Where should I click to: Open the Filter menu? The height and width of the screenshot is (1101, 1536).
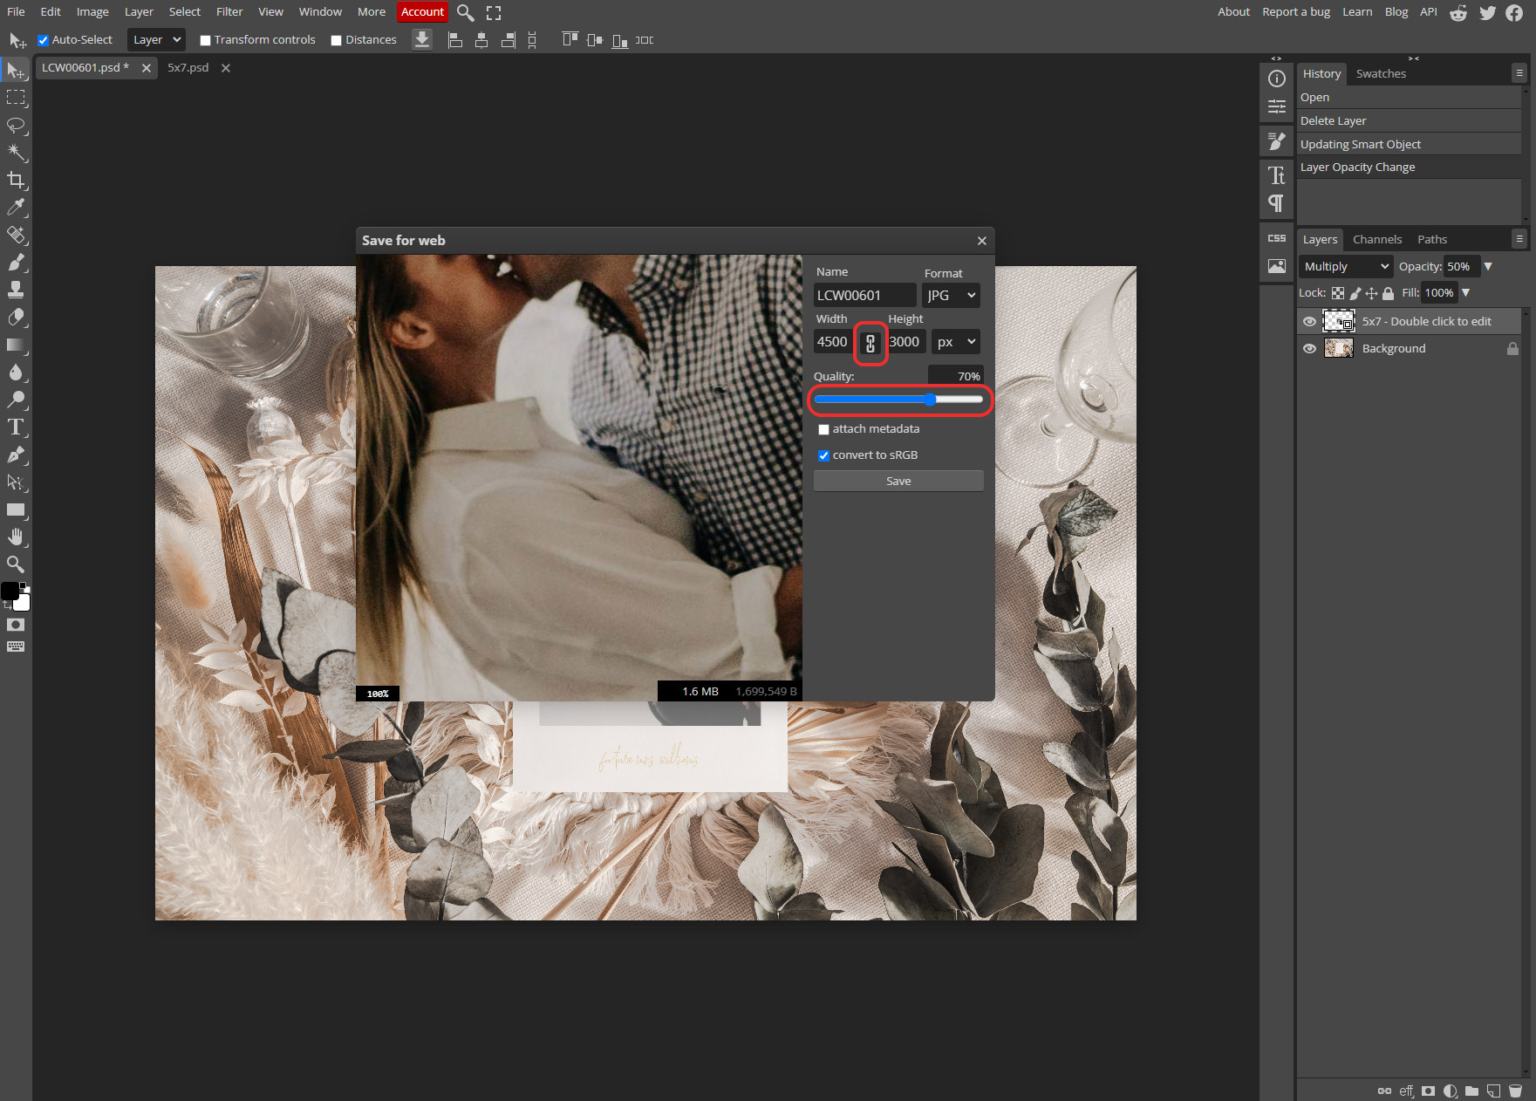(x=229, y=11)
